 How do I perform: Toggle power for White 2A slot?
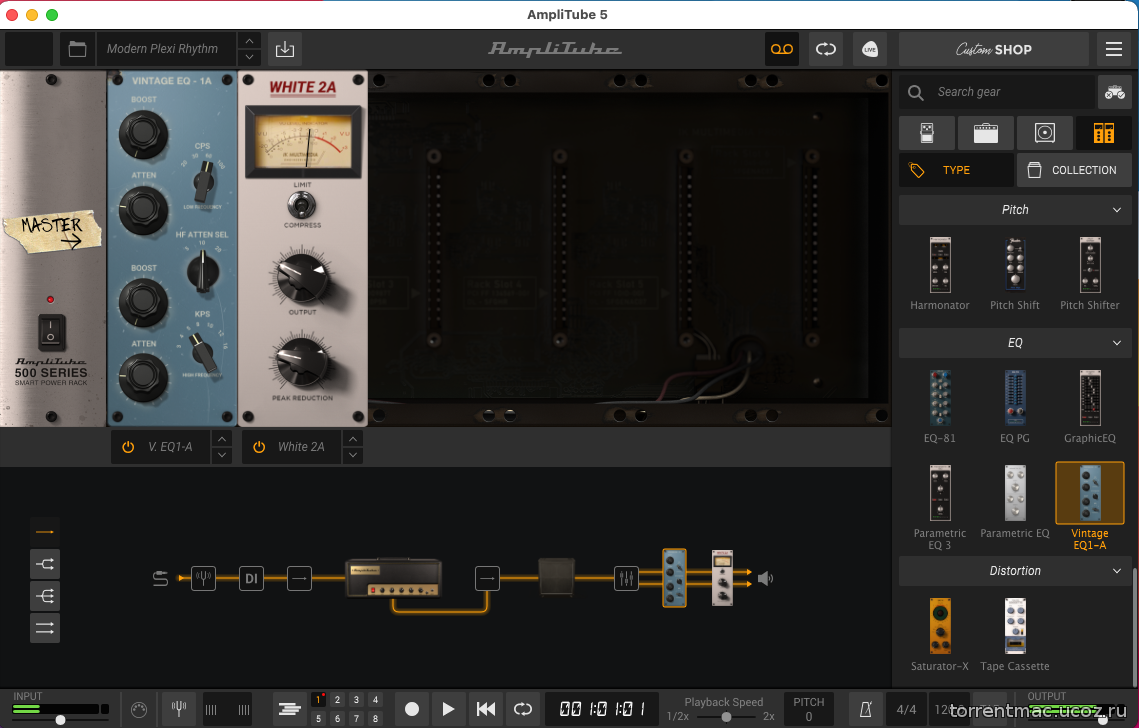click(259, 448)
